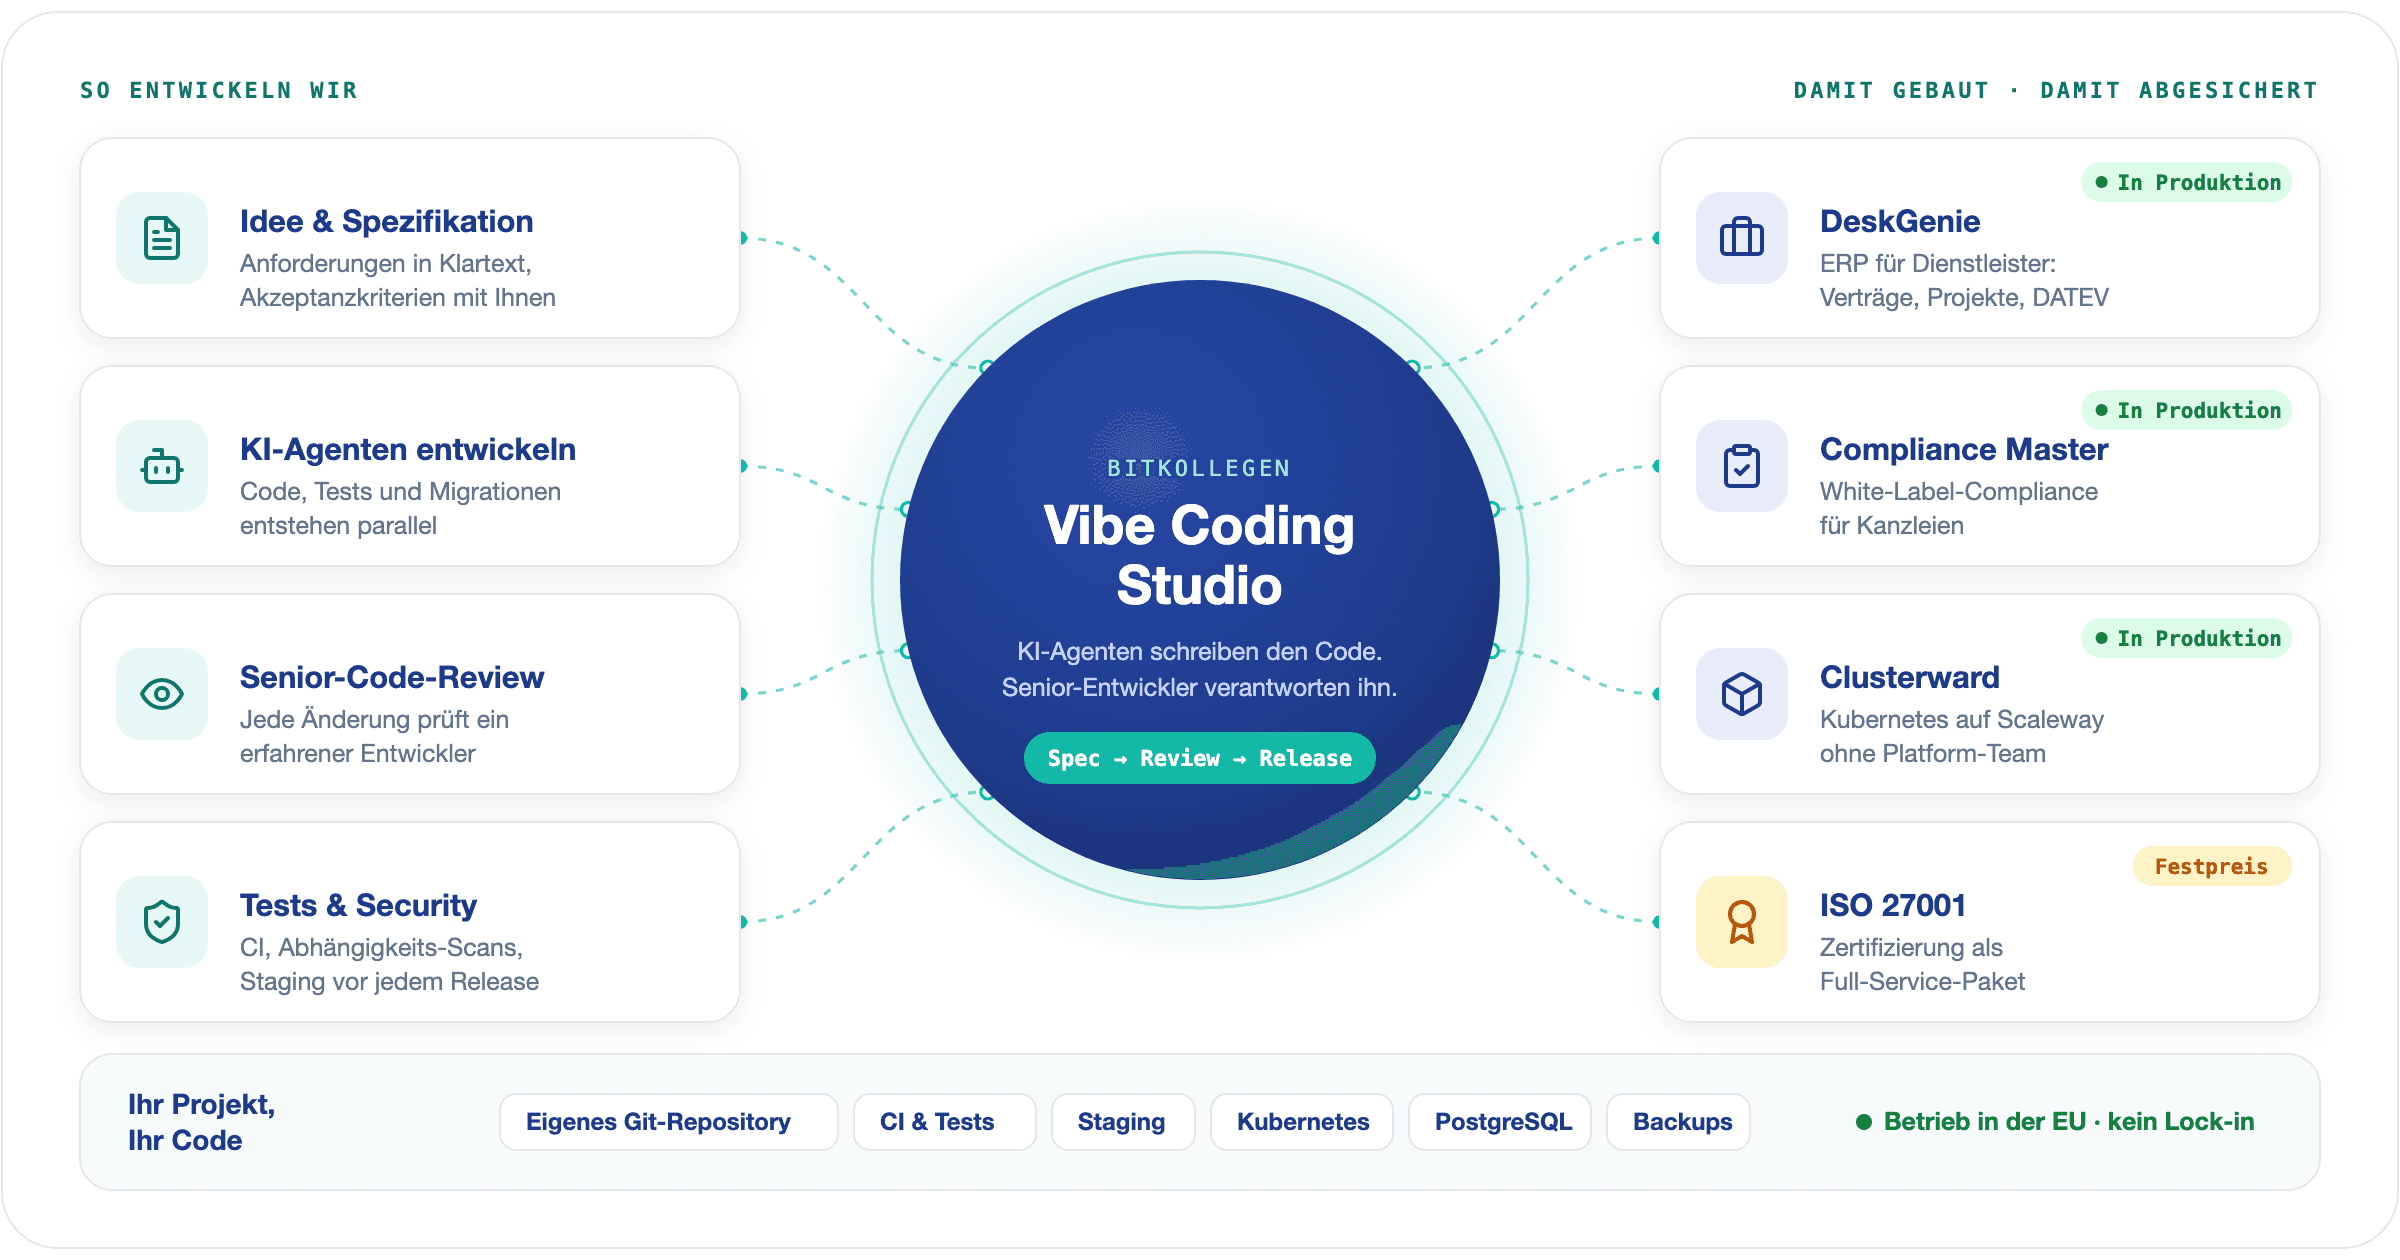Open the Idee & Spezifikation heading

click(x=386, y=221)
